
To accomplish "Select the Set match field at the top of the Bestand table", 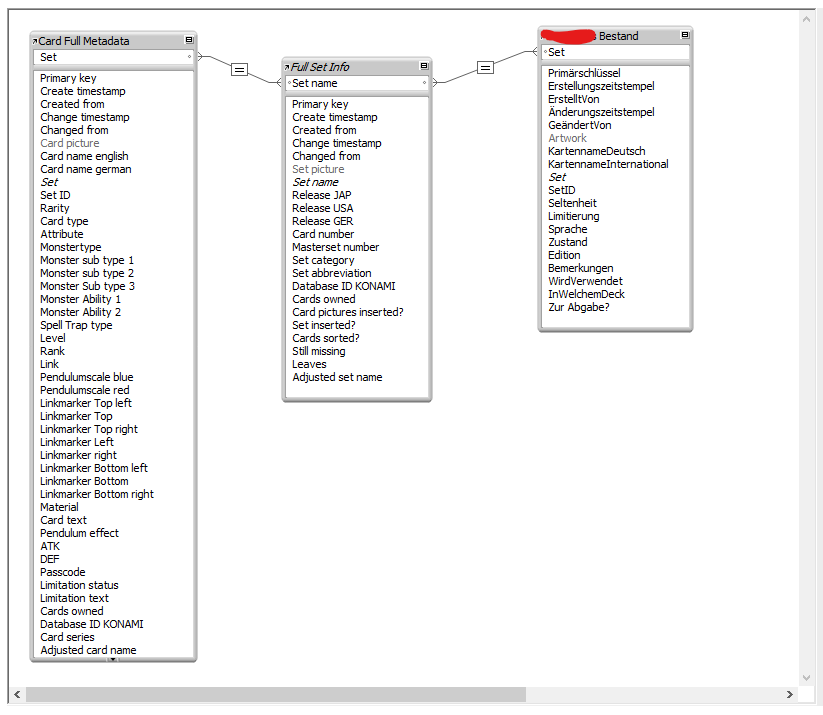I will pyautogui.click(x=615, y=52).
